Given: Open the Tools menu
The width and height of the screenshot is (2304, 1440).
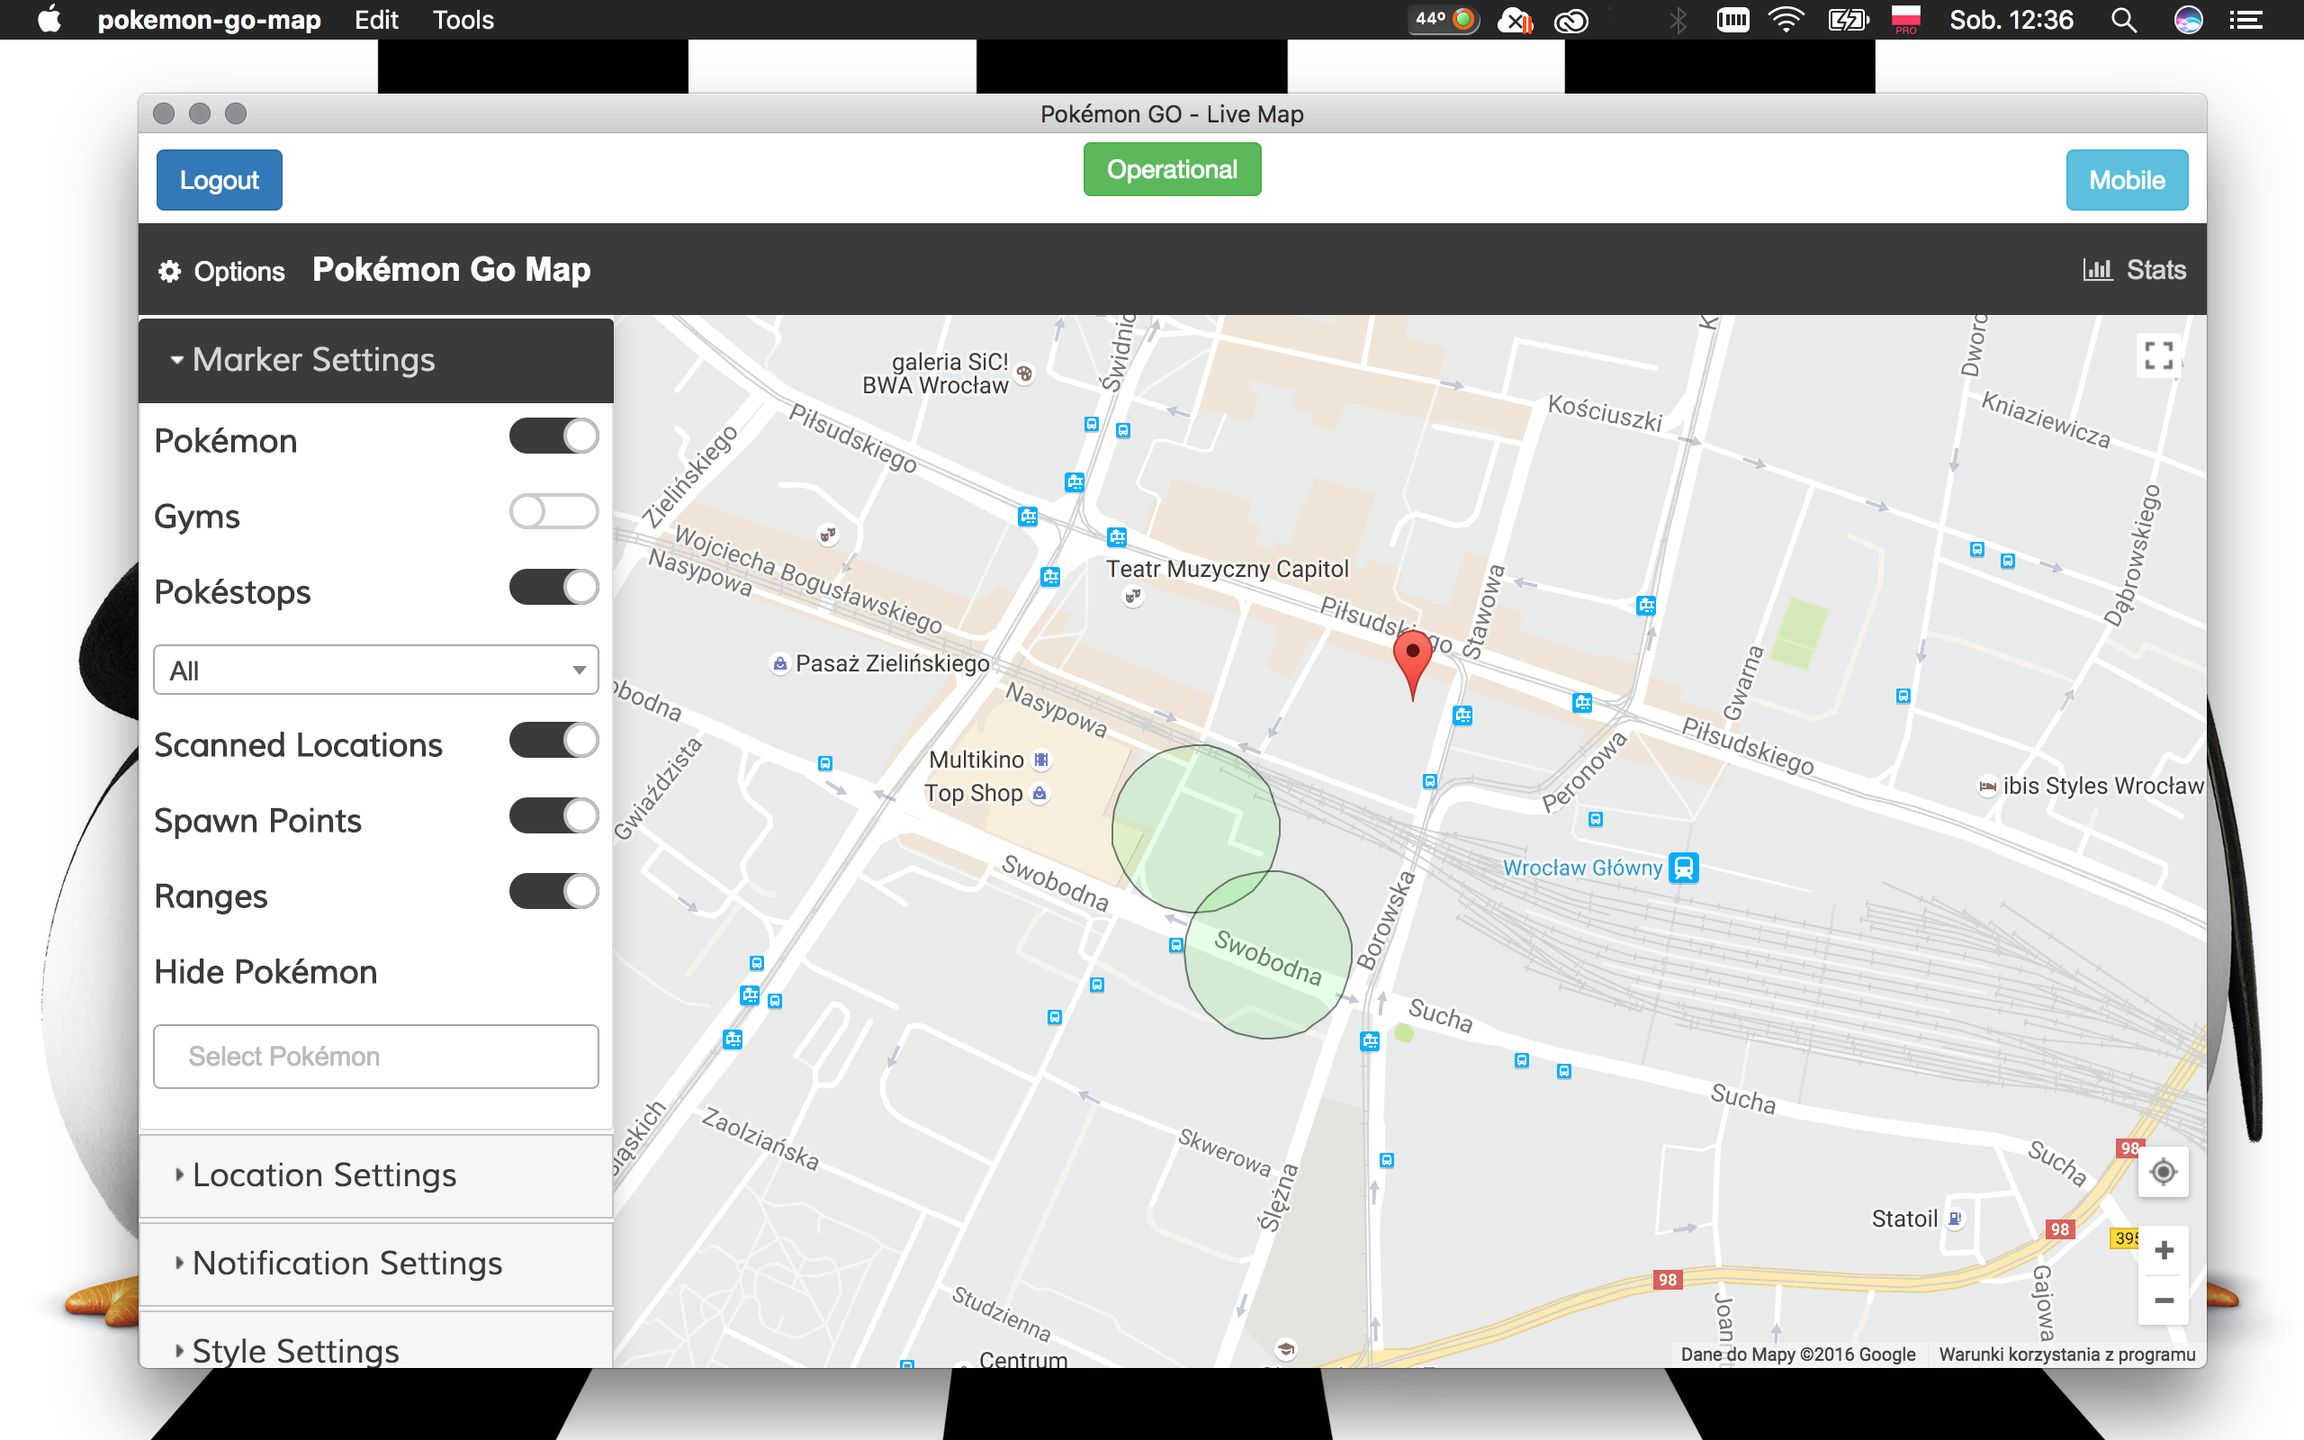Looking at the screenshot, I should 463,20.
